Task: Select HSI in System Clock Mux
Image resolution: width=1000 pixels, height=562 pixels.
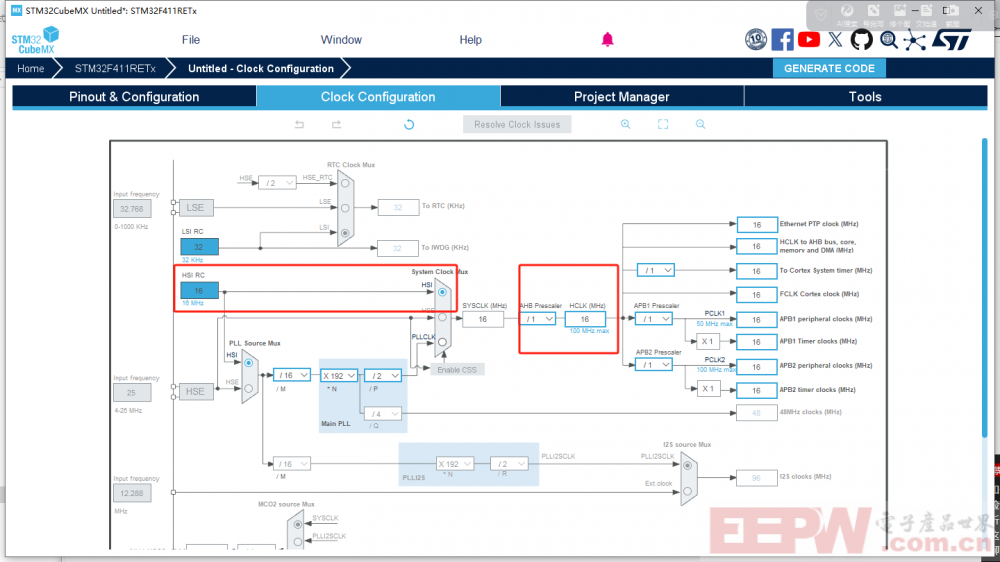Action: 442,292
